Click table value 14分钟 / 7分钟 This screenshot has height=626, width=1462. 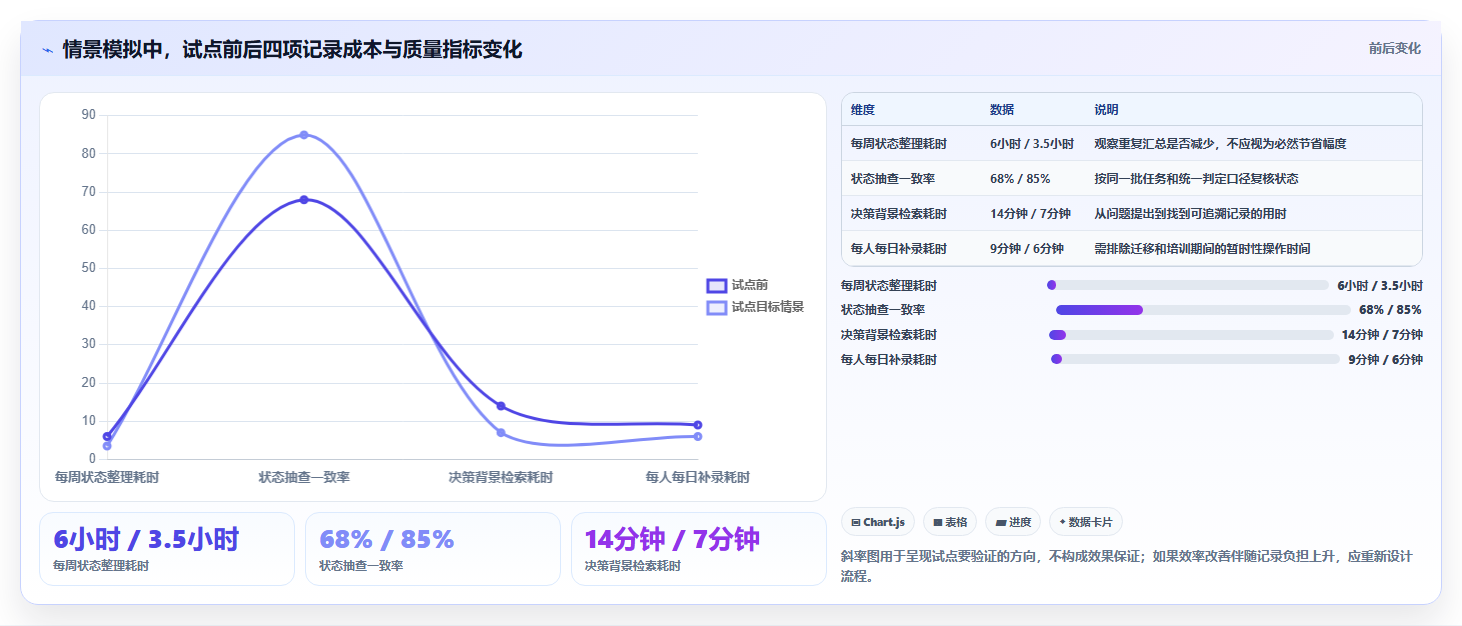tap(1030, 214)
